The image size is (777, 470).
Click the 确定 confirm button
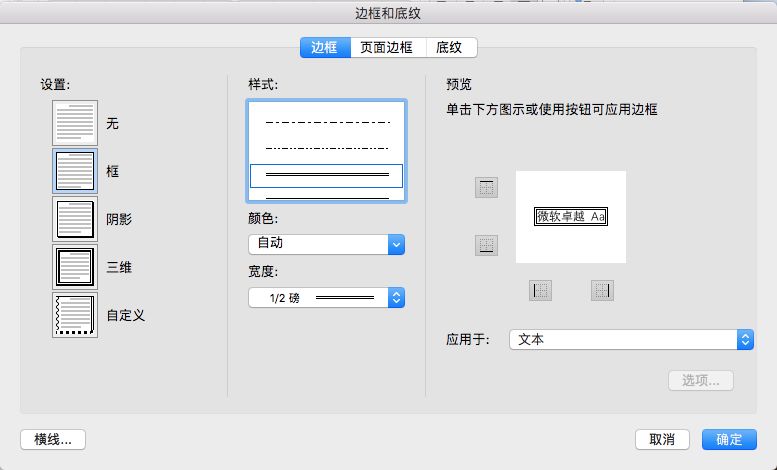729,440
